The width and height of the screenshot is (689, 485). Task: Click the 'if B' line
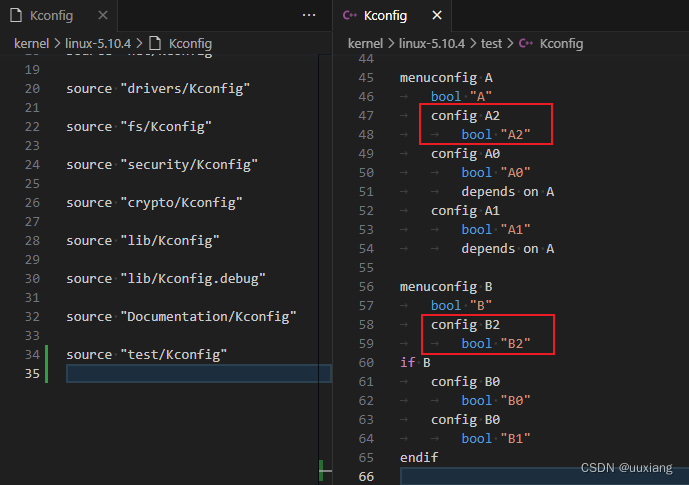(x=415, y=363)
